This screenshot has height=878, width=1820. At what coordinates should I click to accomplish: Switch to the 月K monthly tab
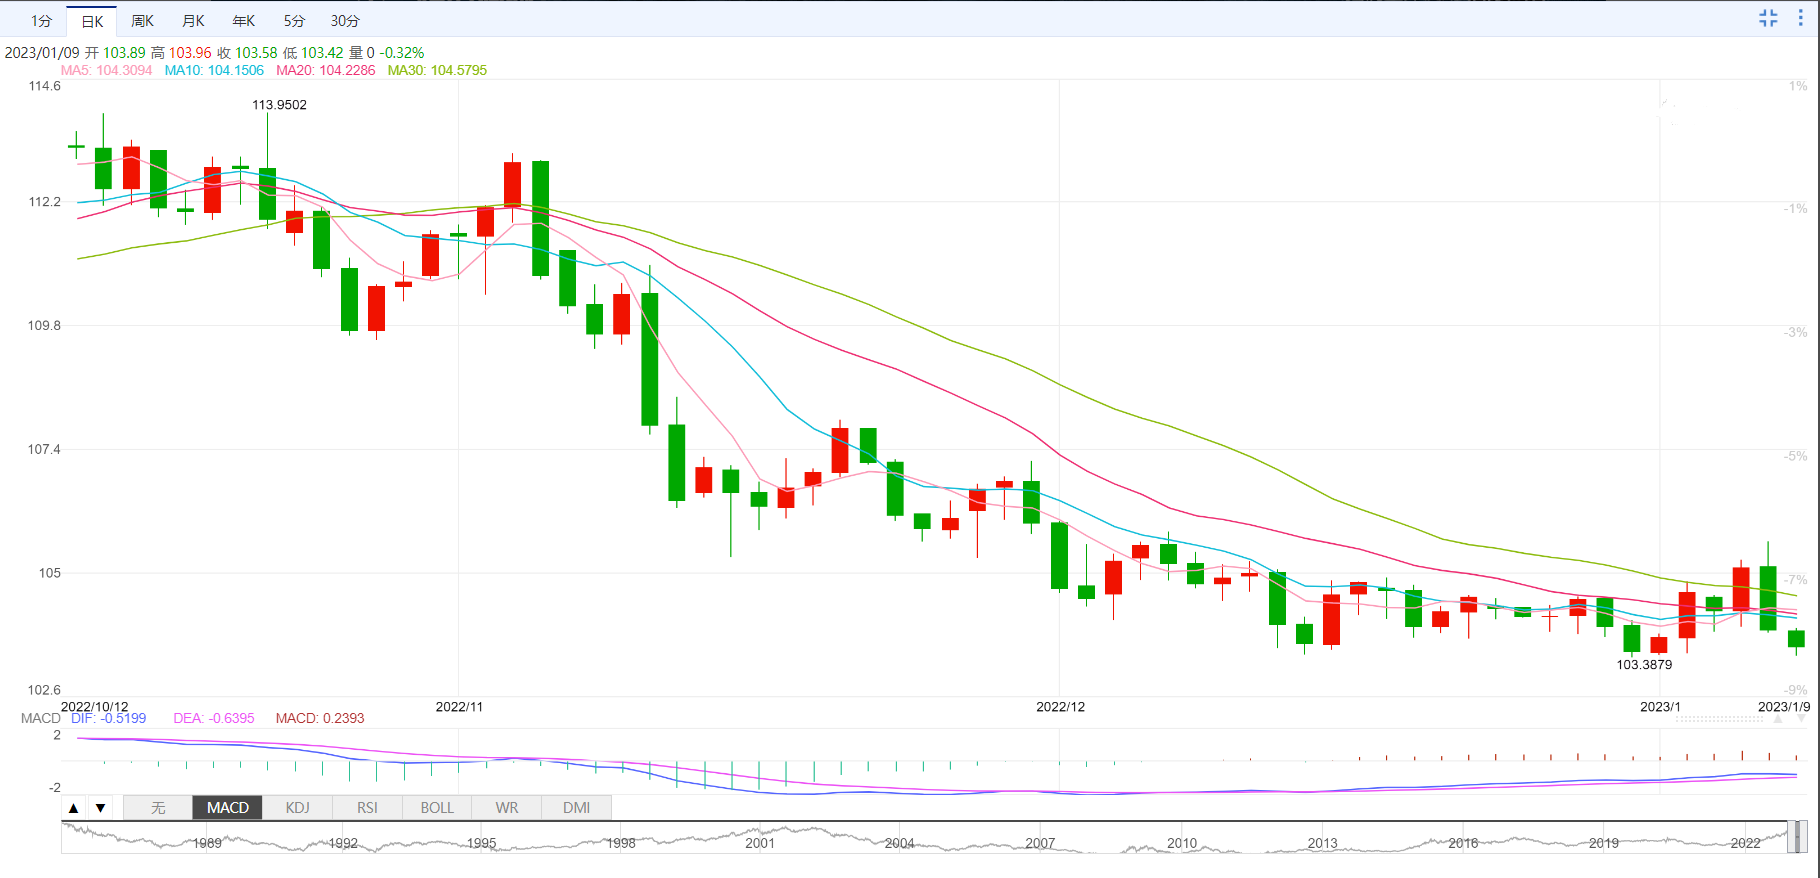193,21
